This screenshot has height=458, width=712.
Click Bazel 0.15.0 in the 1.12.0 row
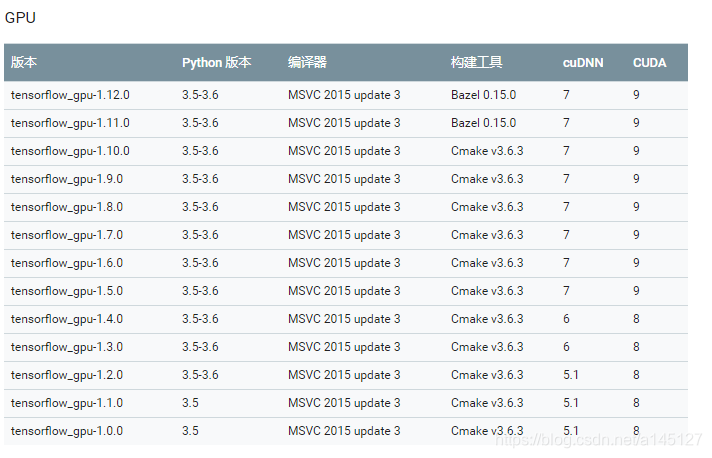pyautogui.click(x=484, y=95)
